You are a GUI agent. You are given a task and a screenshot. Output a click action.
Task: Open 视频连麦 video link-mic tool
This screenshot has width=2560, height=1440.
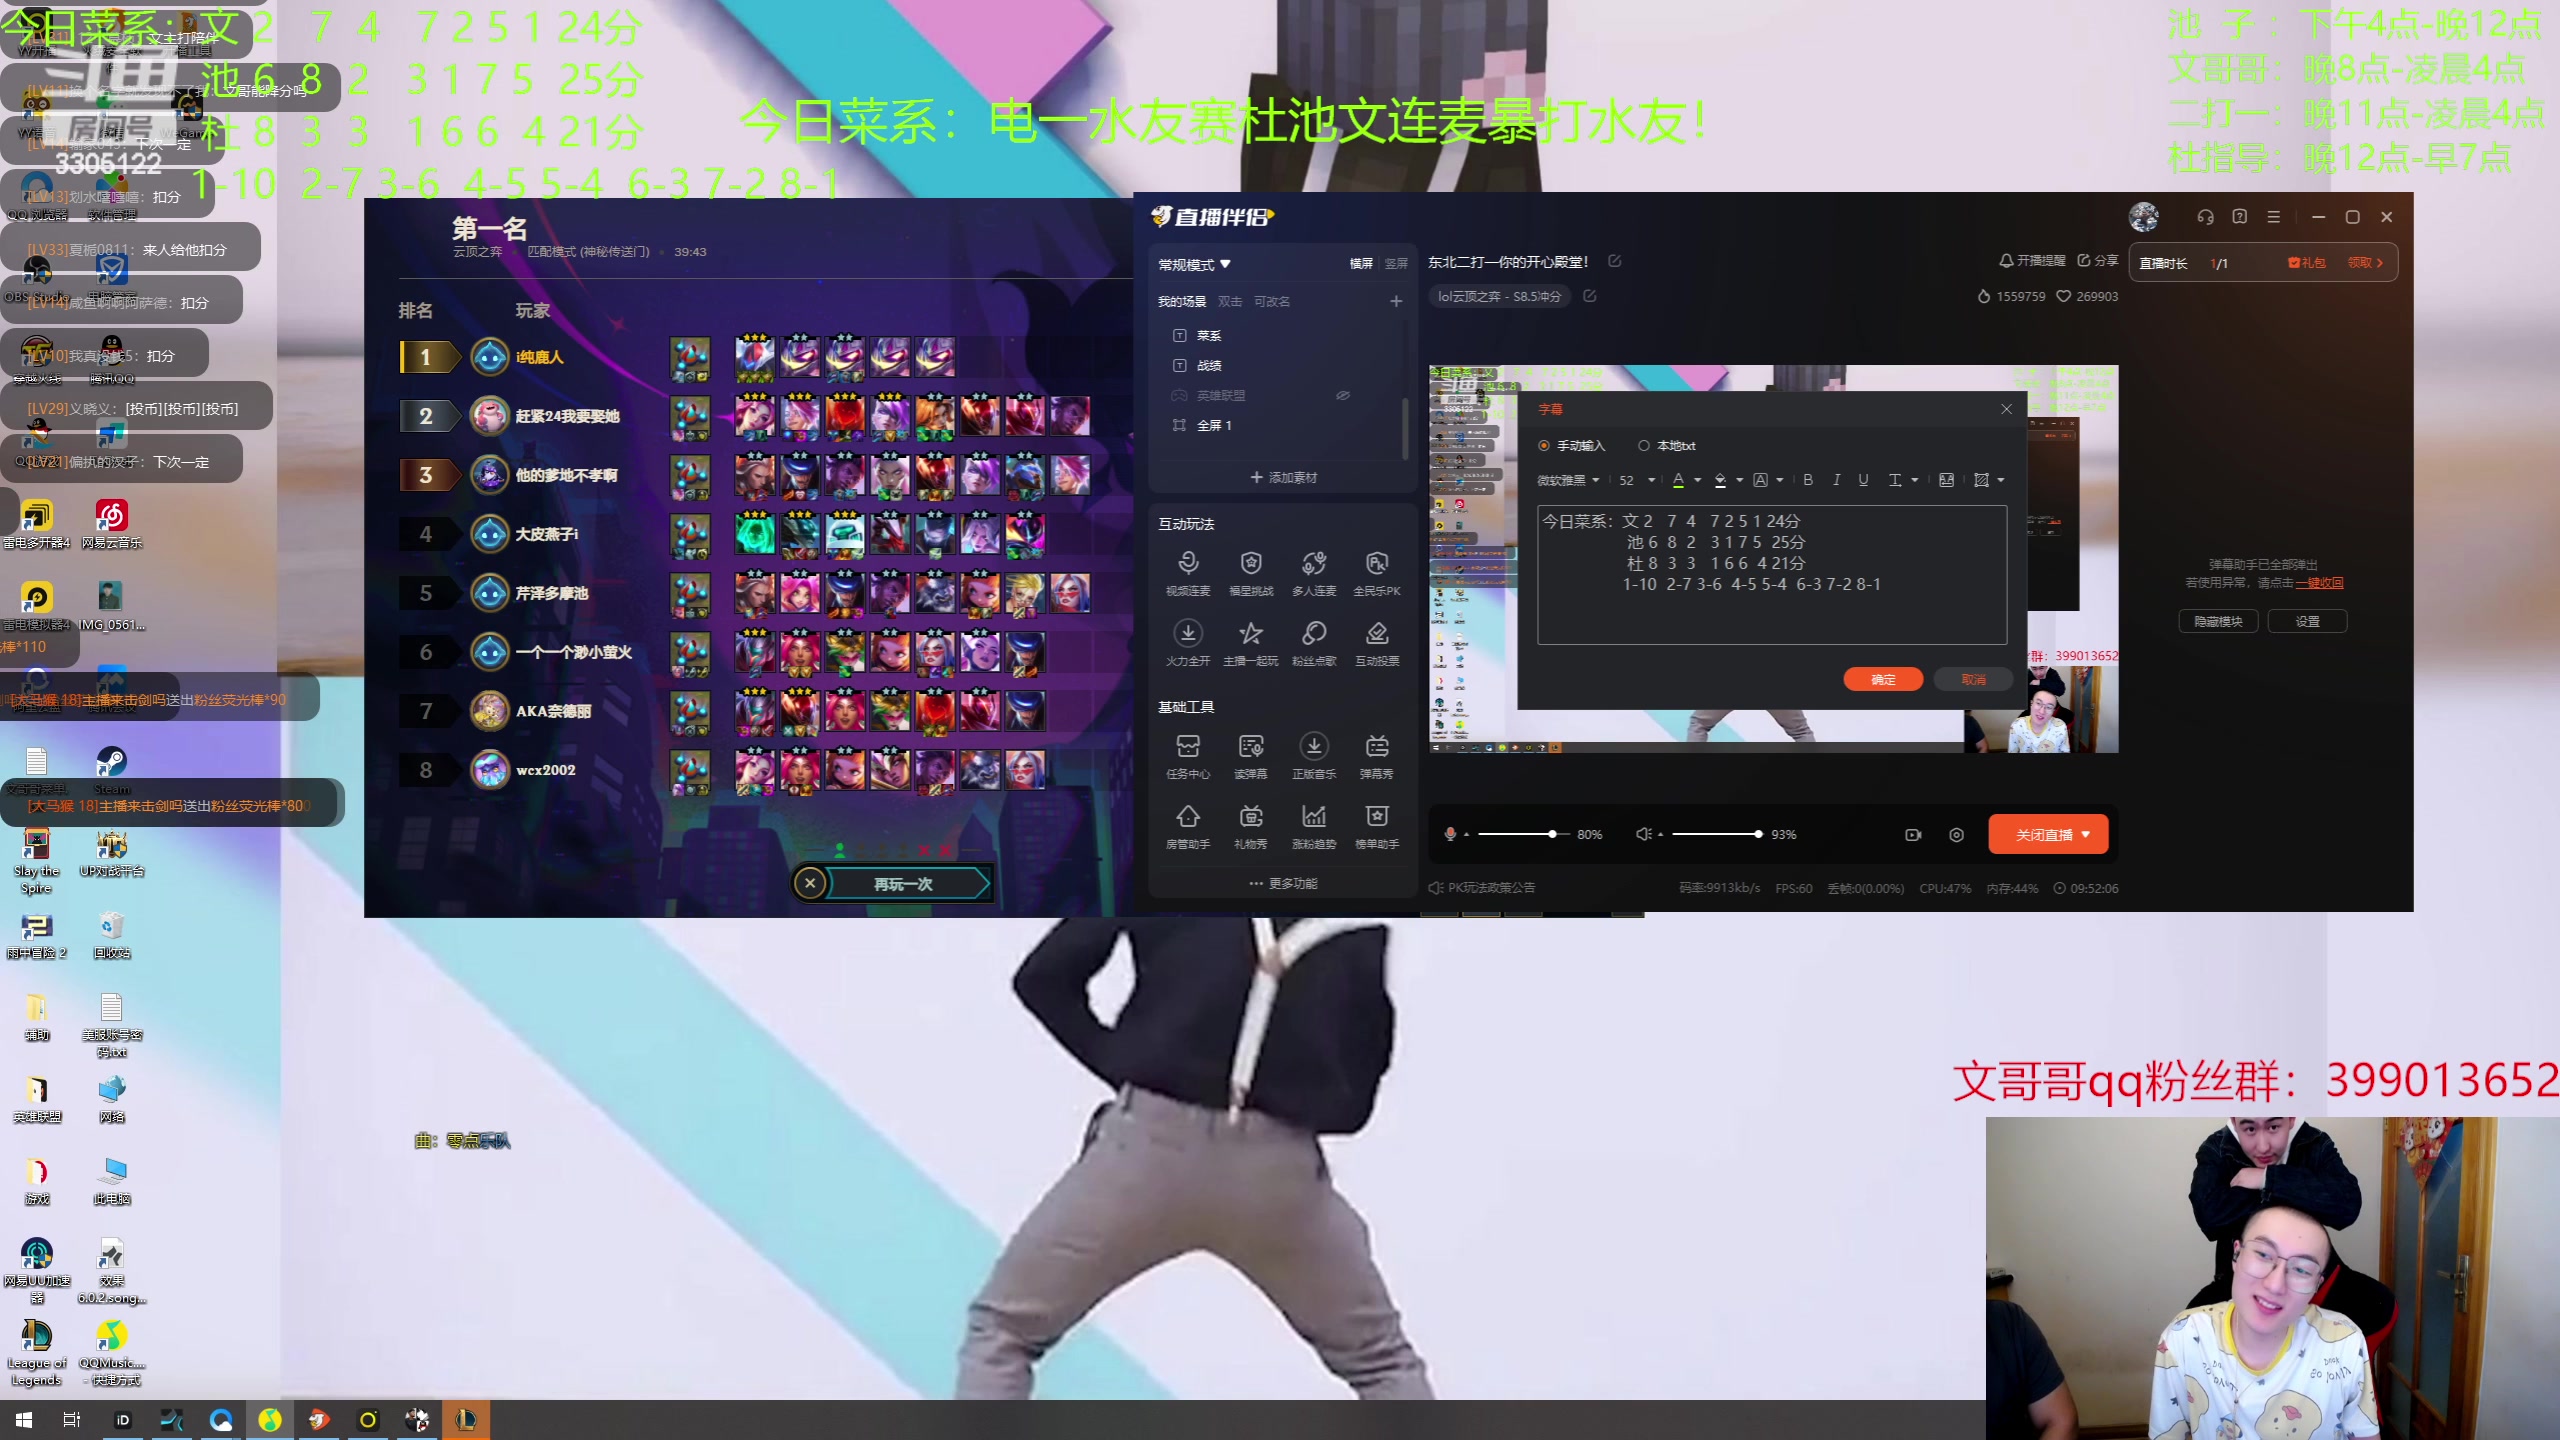(x=1188, y=573)
